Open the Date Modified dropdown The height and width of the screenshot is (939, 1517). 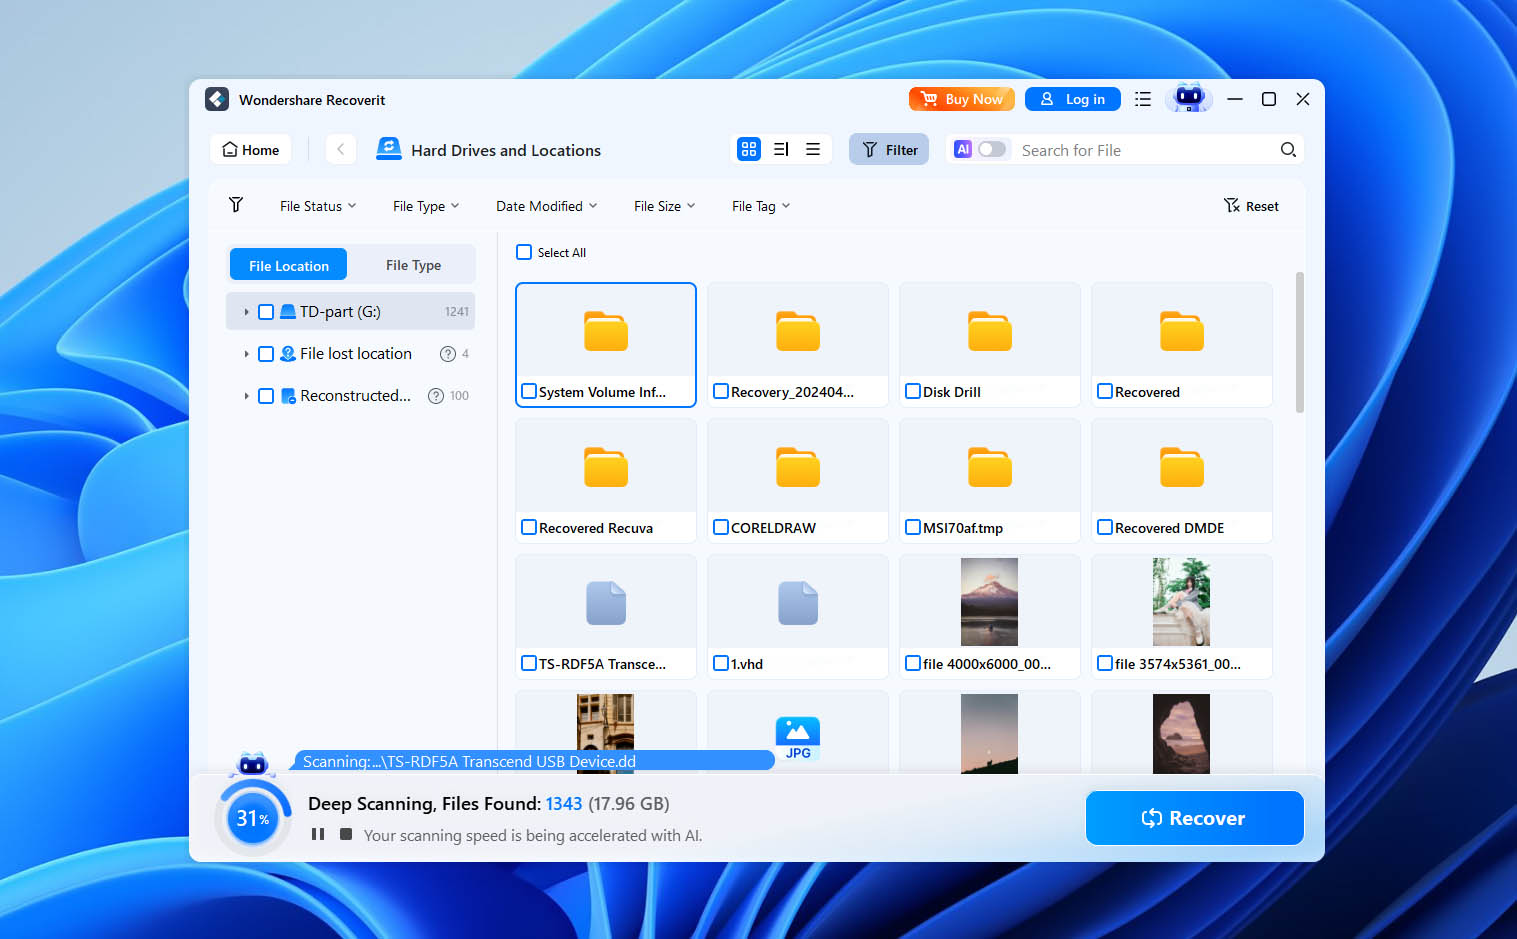click(x=547, y=206)
